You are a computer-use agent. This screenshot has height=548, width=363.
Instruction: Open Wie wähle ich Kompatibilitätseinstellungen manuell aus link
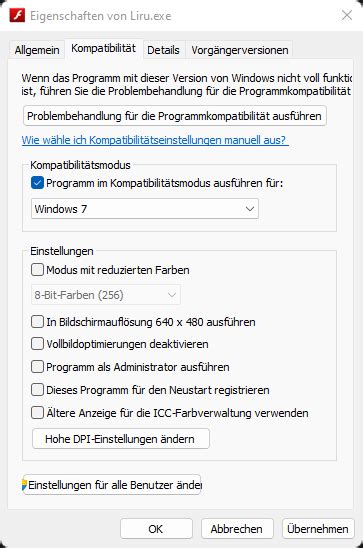coord(155,140)
